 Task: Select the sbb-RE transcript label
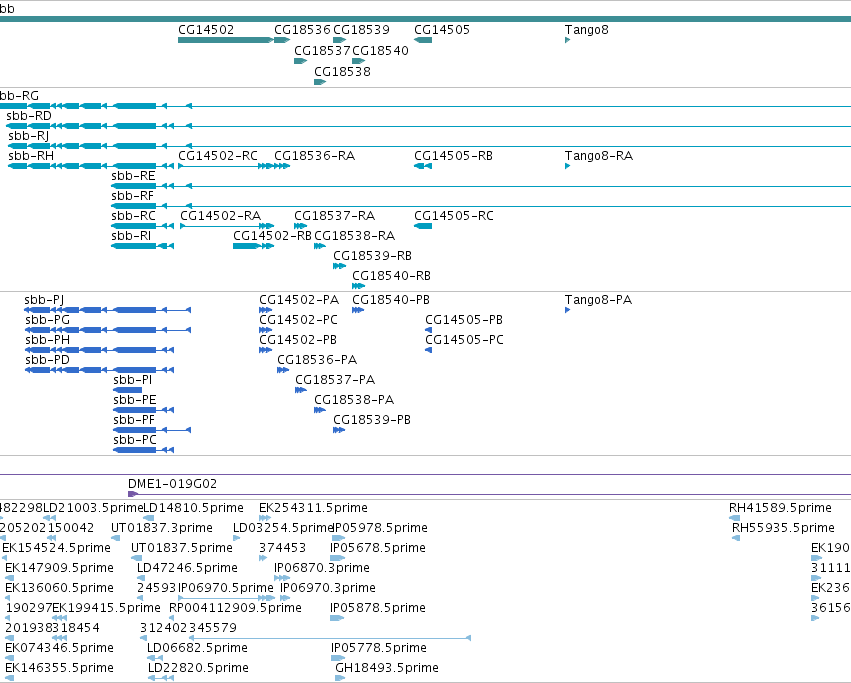tap(134, 176)
